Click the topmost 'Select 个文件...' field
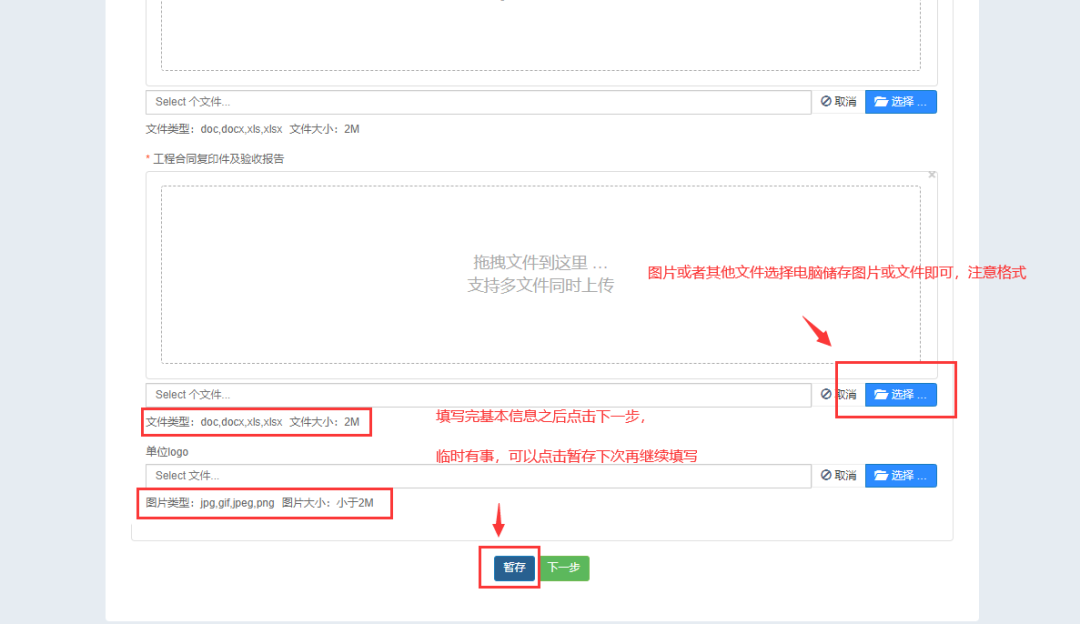 point(478,102)
